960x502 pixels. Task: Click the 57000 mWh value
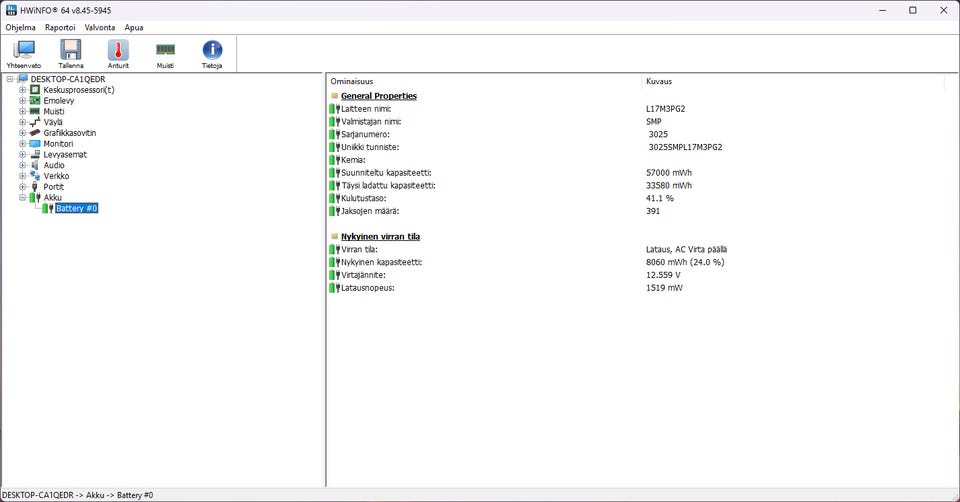tap(669, 173)
